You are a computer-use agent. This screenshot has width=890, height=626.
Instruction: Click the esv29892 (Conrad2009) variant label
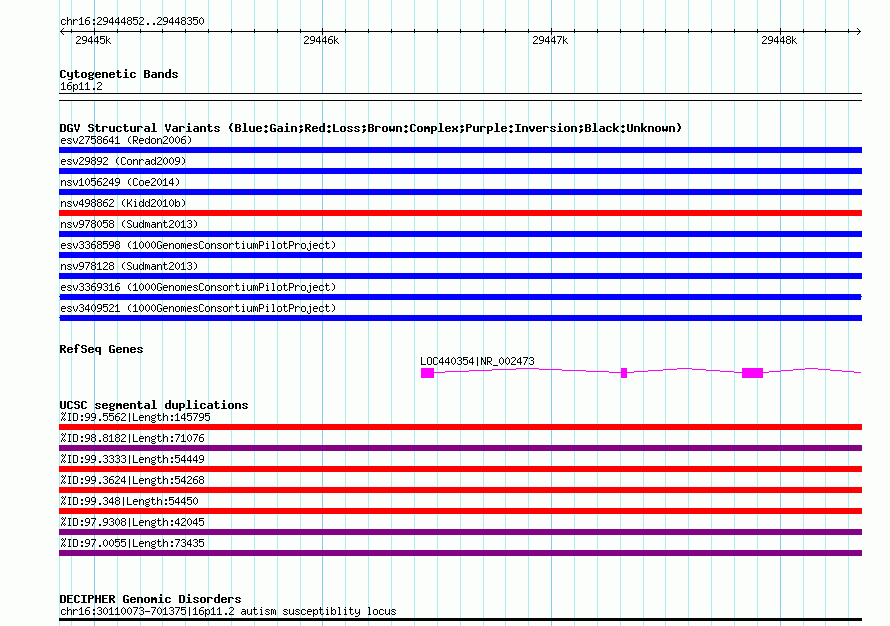coord(123,161)
